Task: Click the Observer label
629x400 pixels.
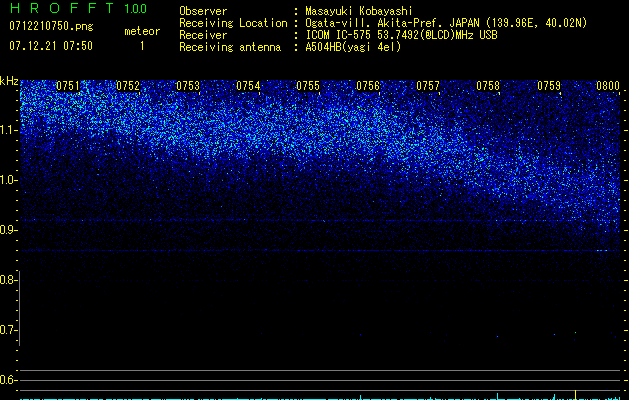Action: click(x=203, y=11)
